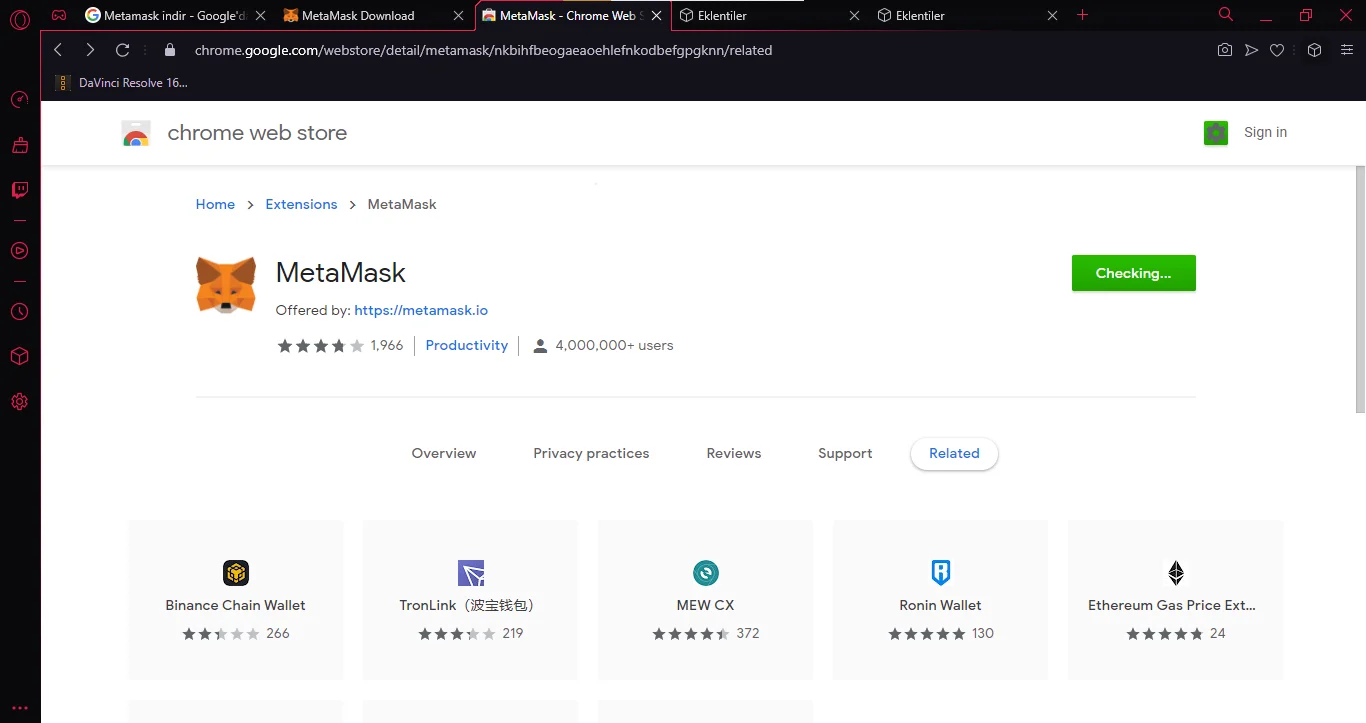Click the Chrome Web Store logo
The image size is (1366, 723).
pyautogui.click(x=136, y=134)
